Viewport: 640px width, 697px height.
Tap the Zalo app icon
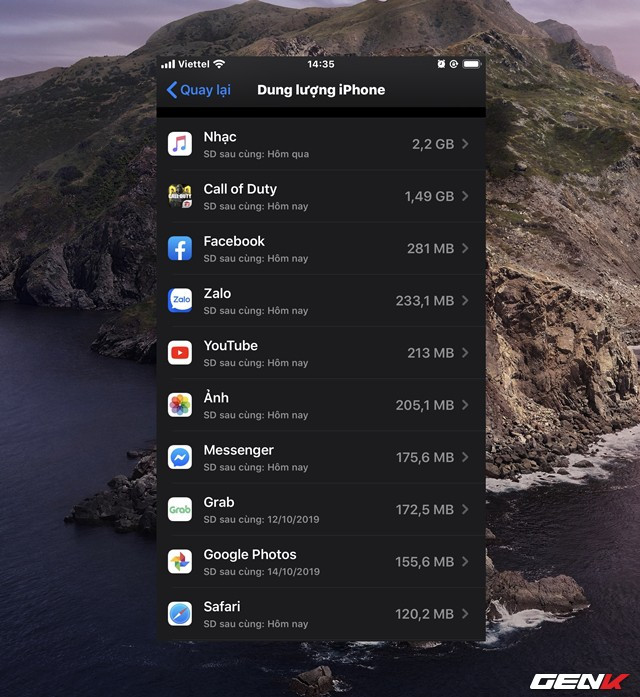(180, 300)
